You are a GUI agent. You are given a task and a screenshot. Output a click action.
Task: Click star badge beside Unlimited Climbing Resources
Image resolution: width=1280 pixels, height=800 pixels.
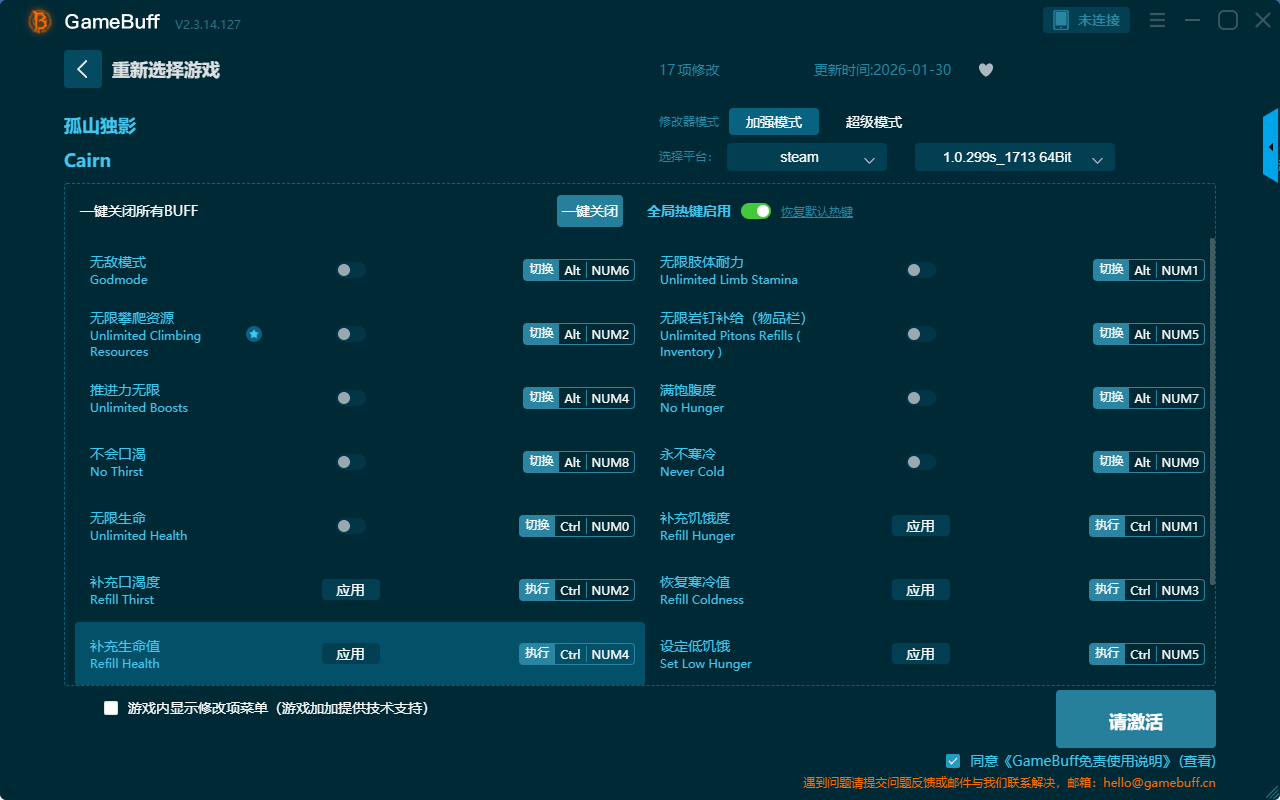[x=254, y=334]
